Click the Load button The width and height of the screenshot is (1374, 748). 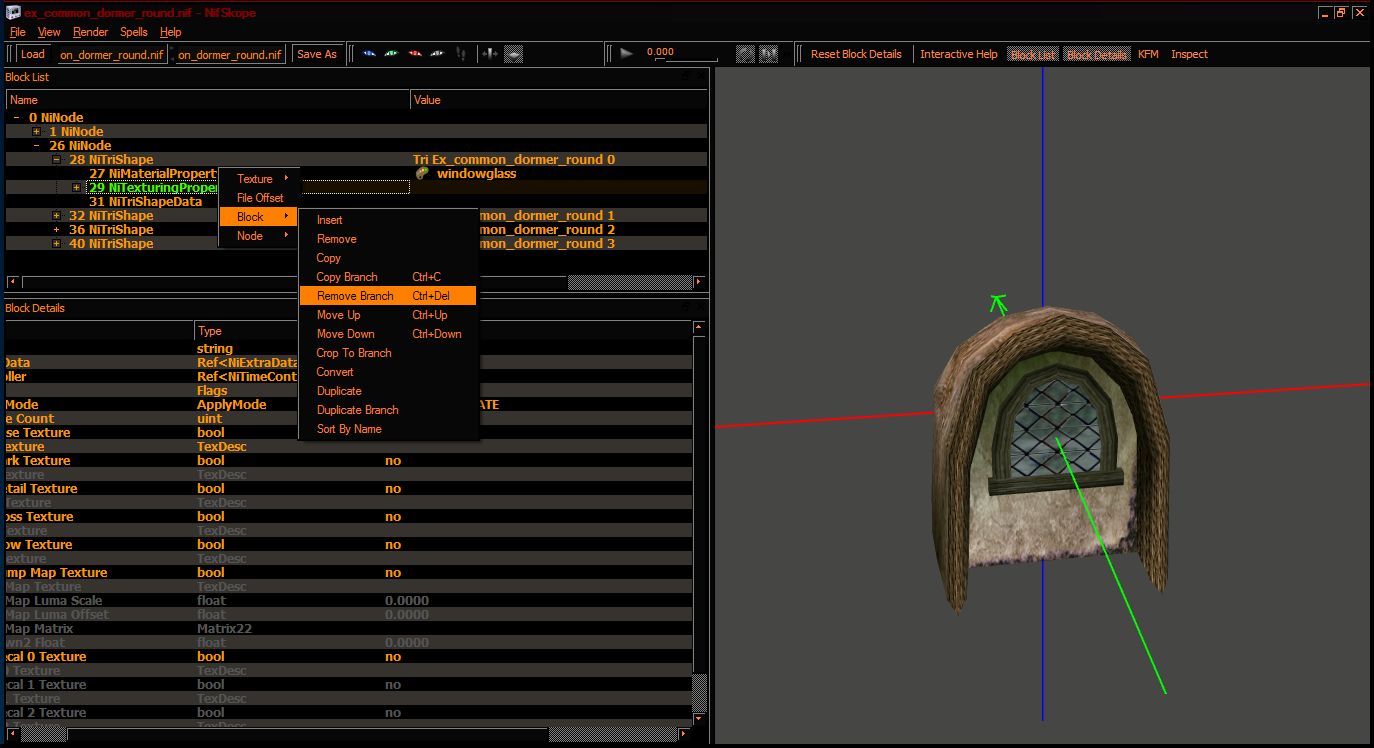tap(33, 54)
